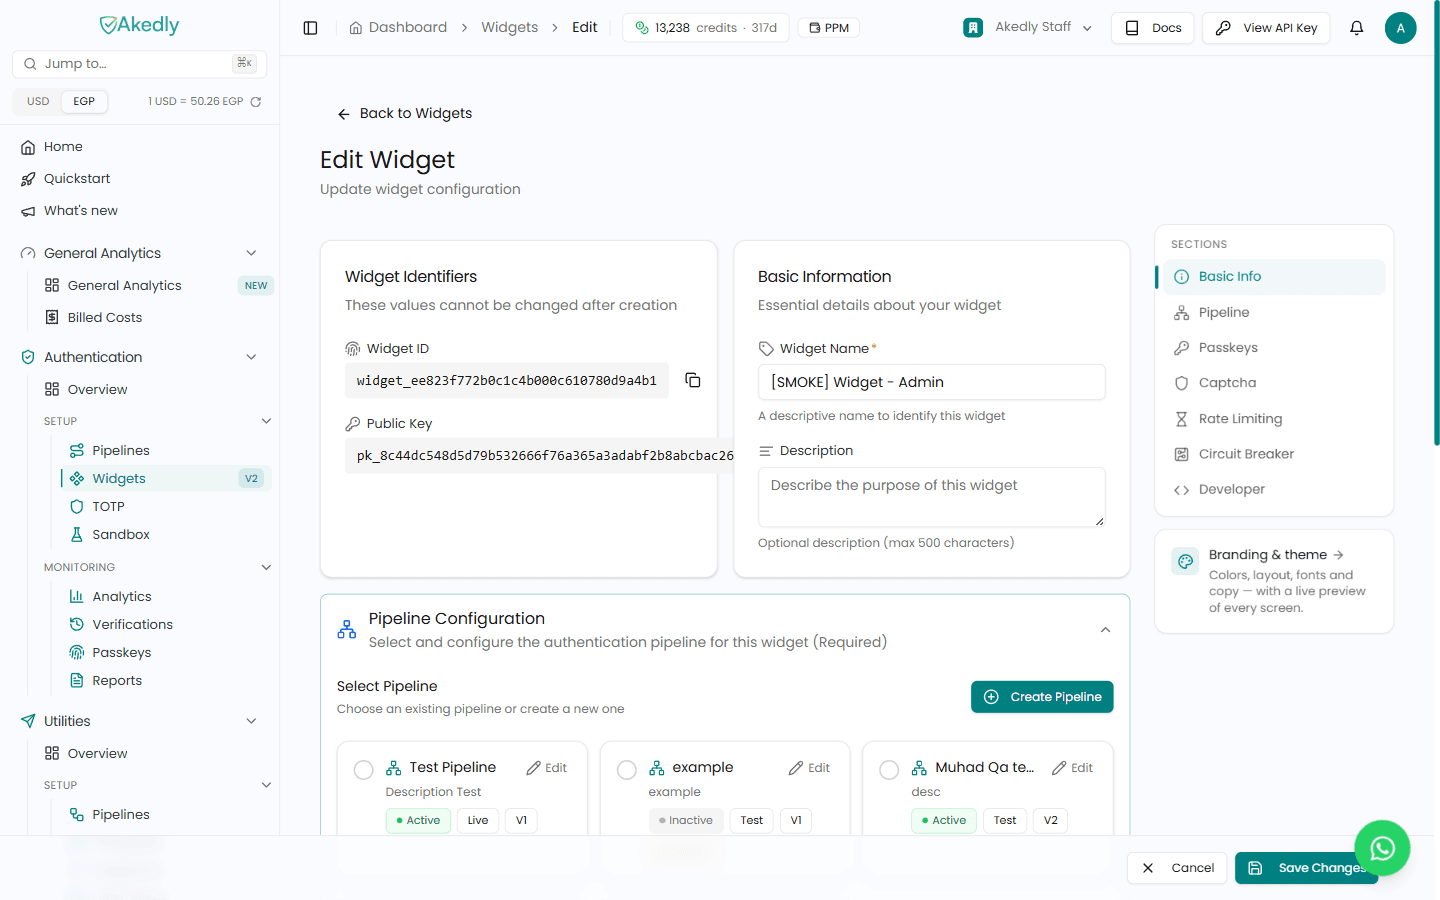Click the Circuit Breaker section icon
Image resolution: width=1440 pixels, height=900 pixels.
tap(1181, 454)
